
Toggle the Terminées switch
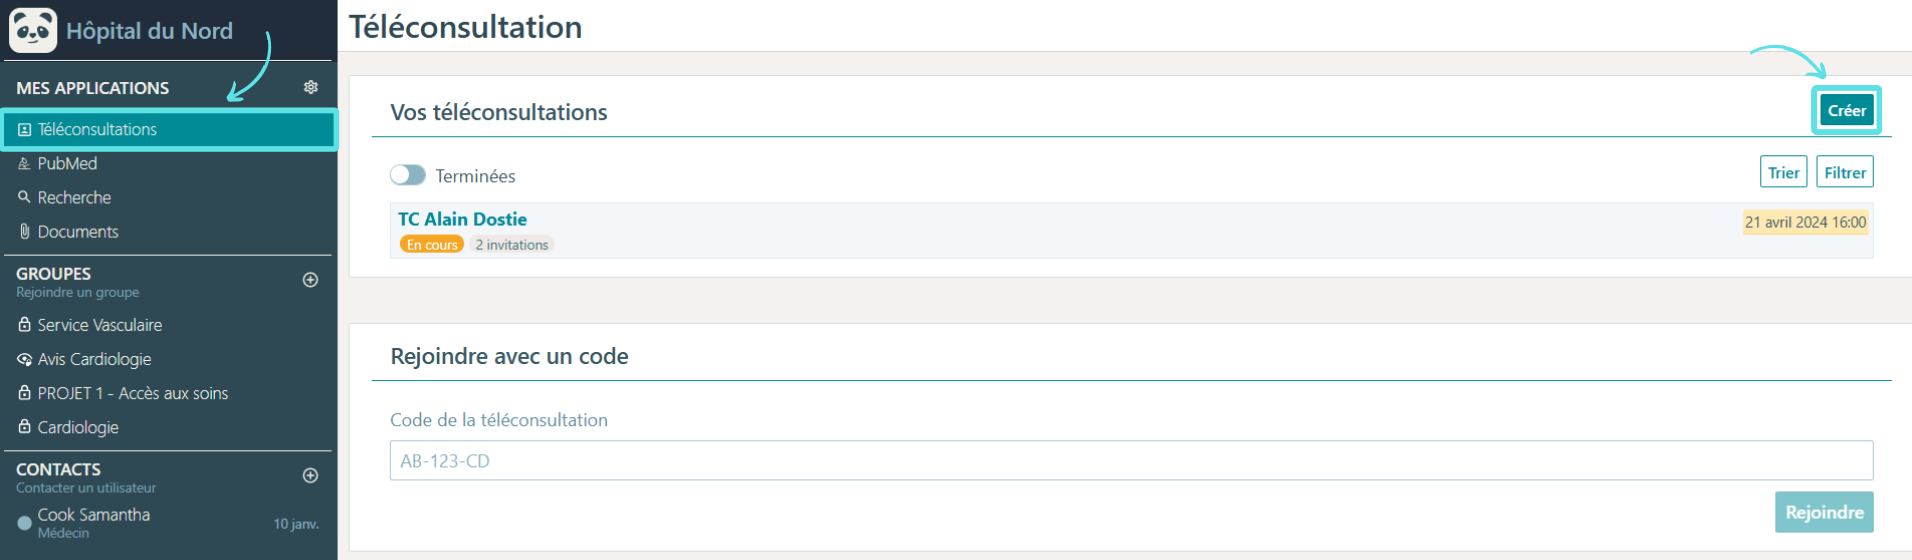[408, 175]
